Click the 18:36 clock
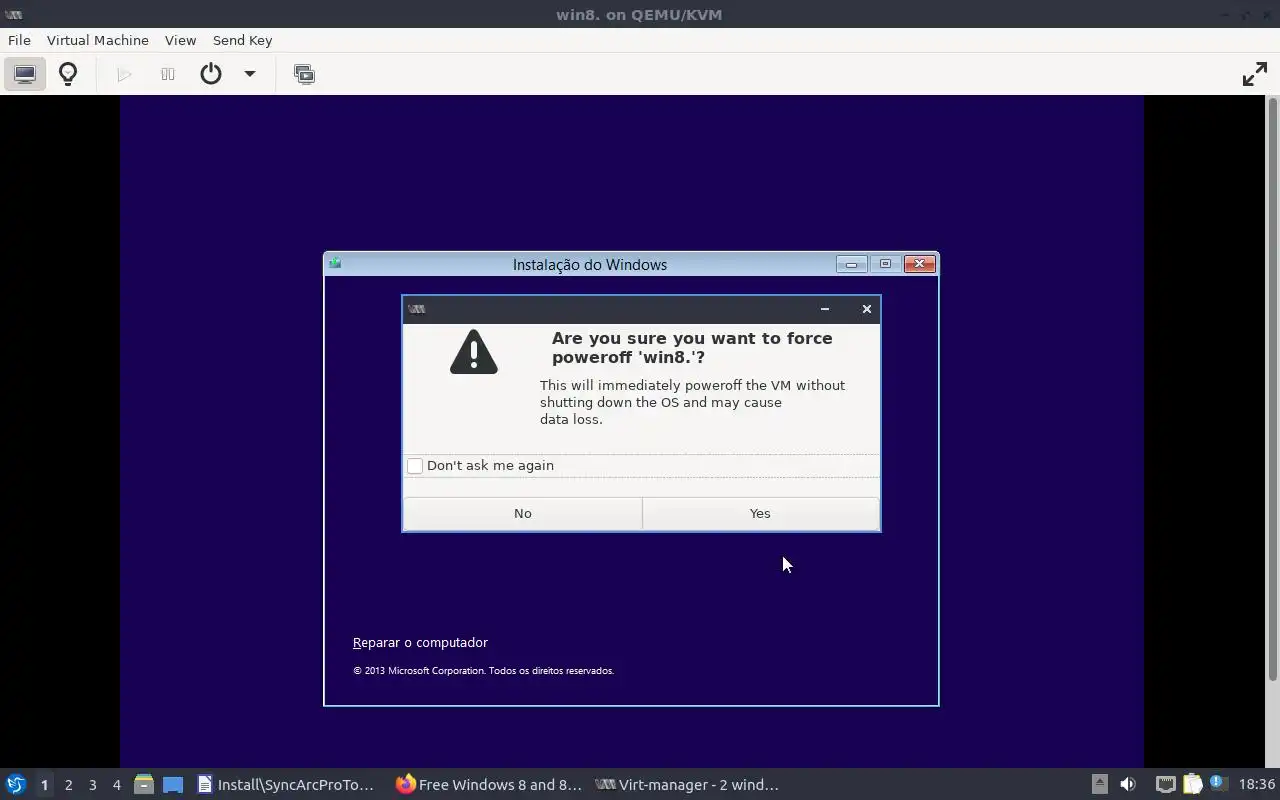The image size is (1280, 800). click(x=1257, y=785)
